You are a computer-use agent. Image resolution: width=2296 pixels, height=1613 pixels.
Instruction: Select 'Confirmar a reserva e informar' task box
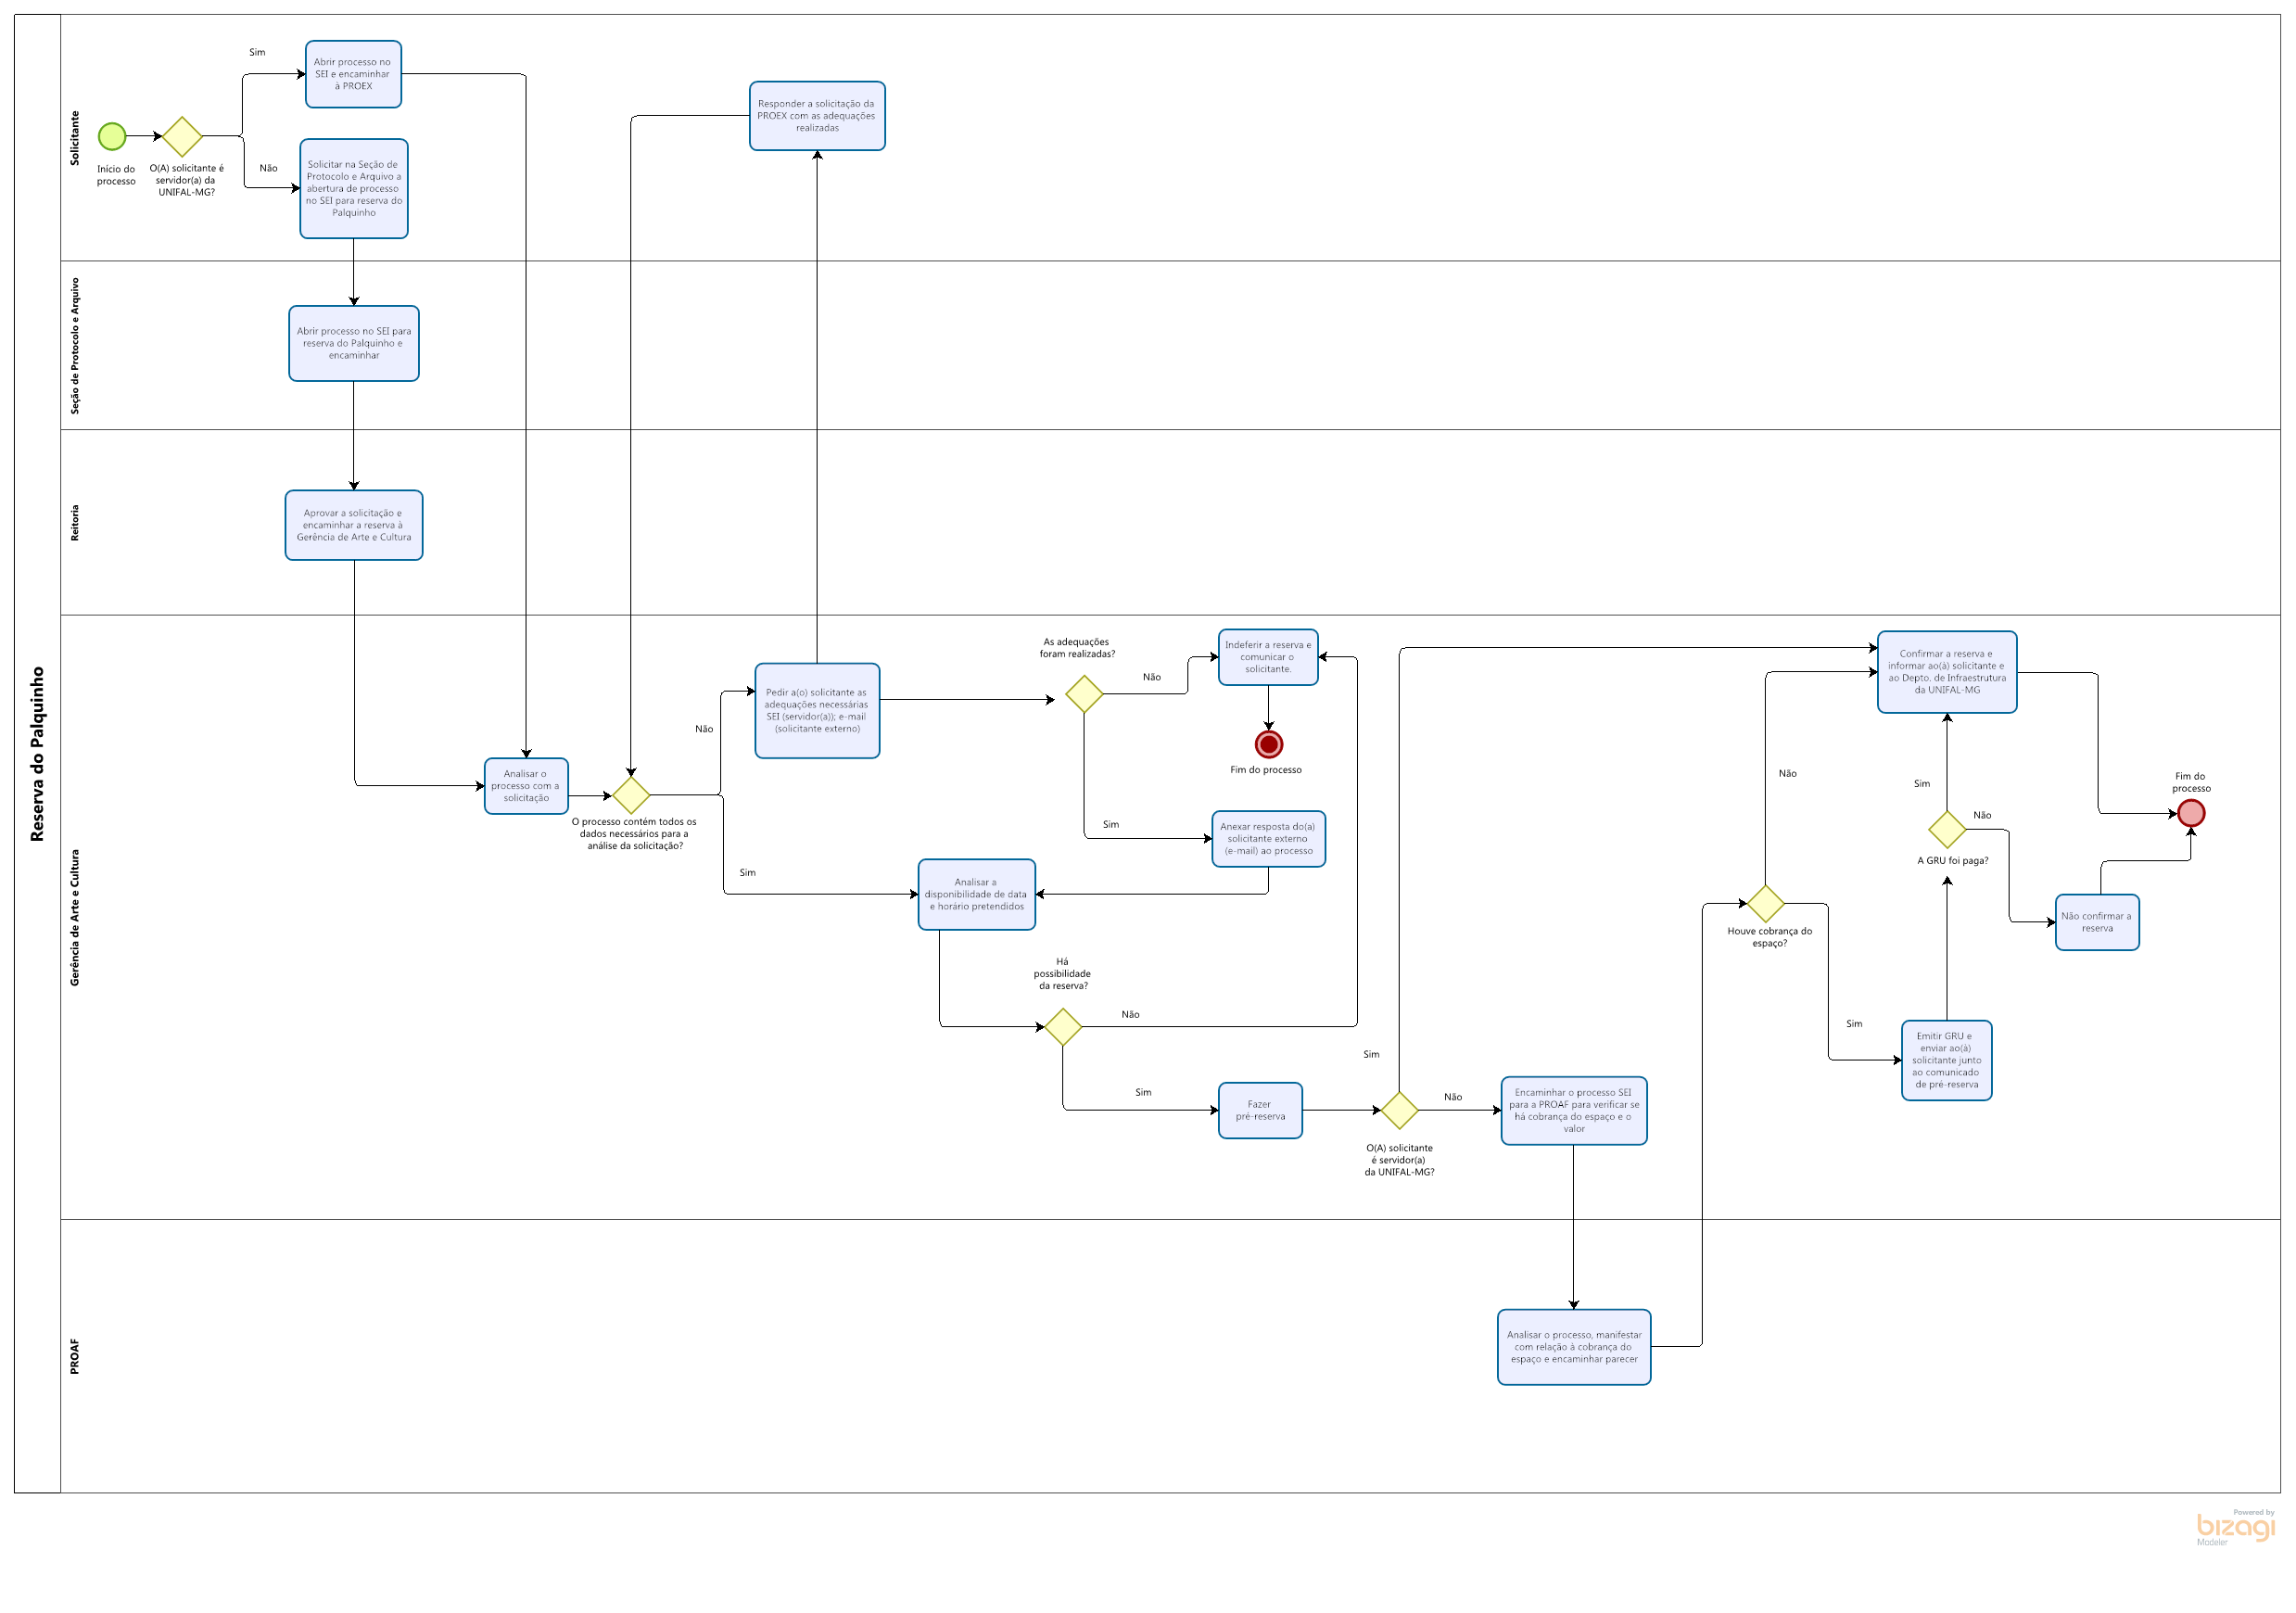coord(1947,672)
